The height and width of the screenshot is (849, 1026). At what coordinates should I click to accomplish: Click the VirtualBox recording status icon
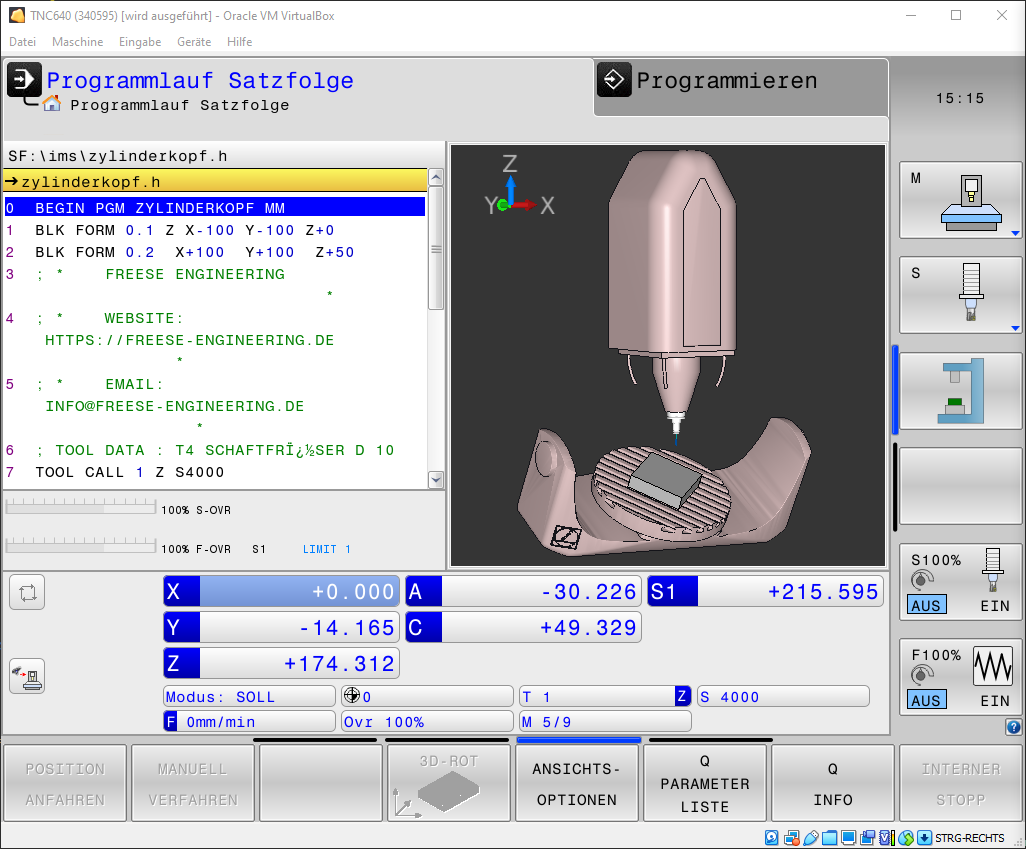868,838
